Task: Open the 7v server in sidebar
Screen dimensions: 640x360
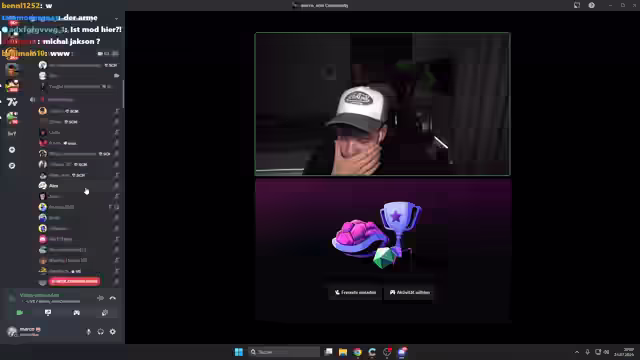Action: click(x=12, y=102)
